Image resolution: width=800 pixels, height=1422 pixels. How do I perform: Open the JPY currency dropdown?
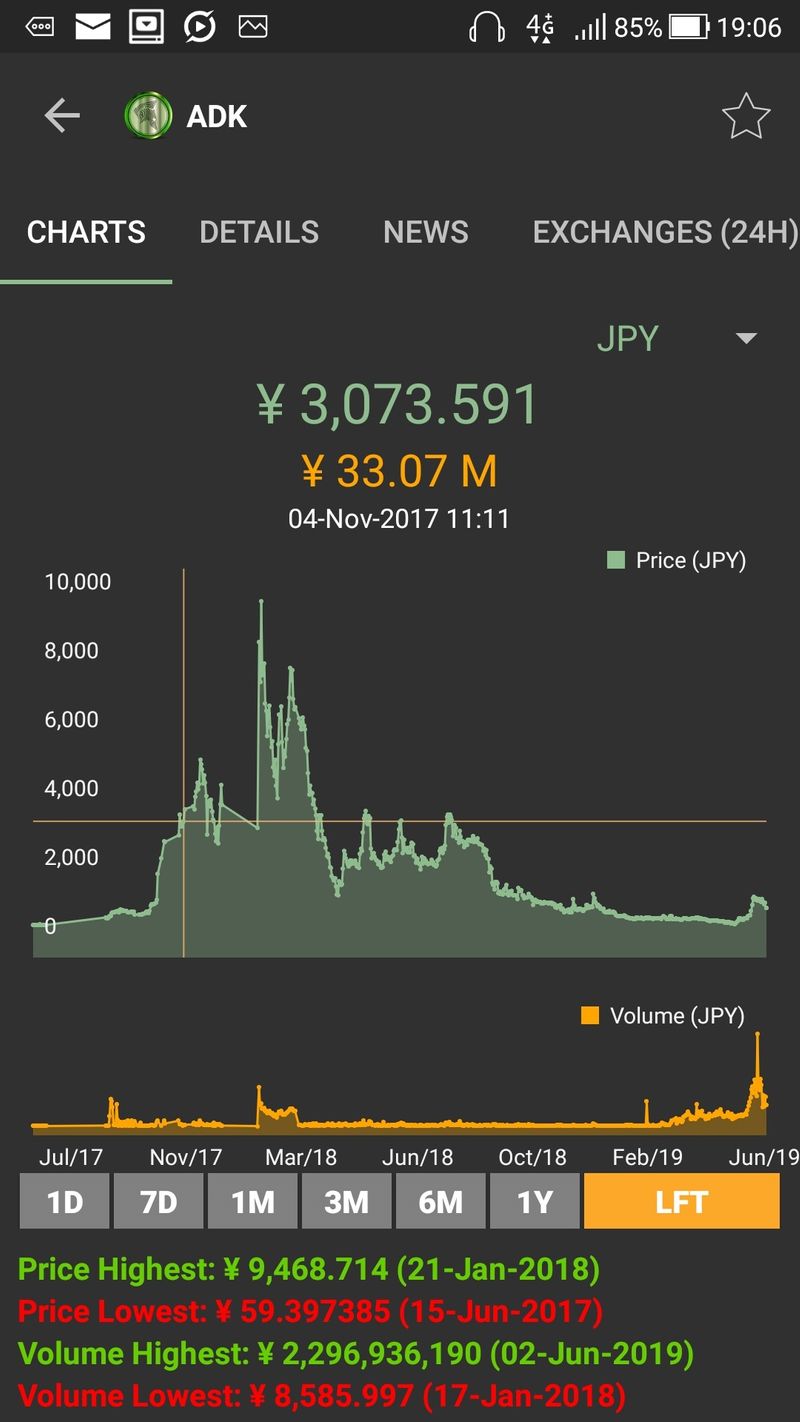[627, 339]
